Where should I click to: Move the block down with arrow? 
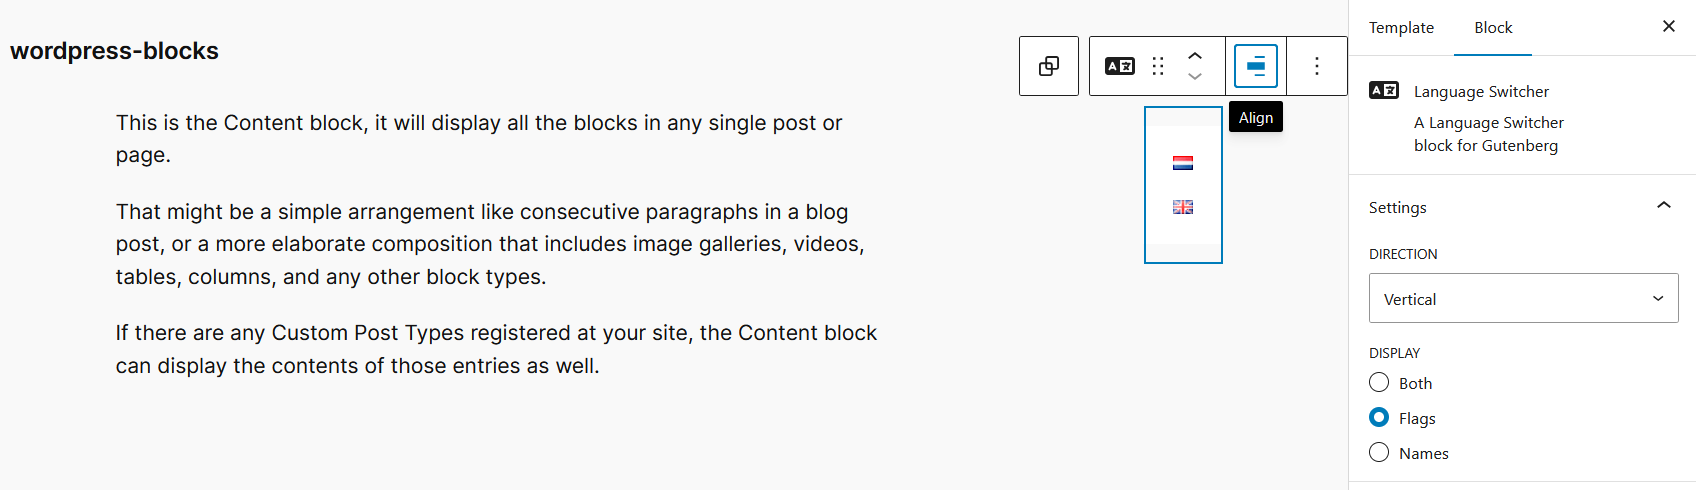tap(1195, 77)
